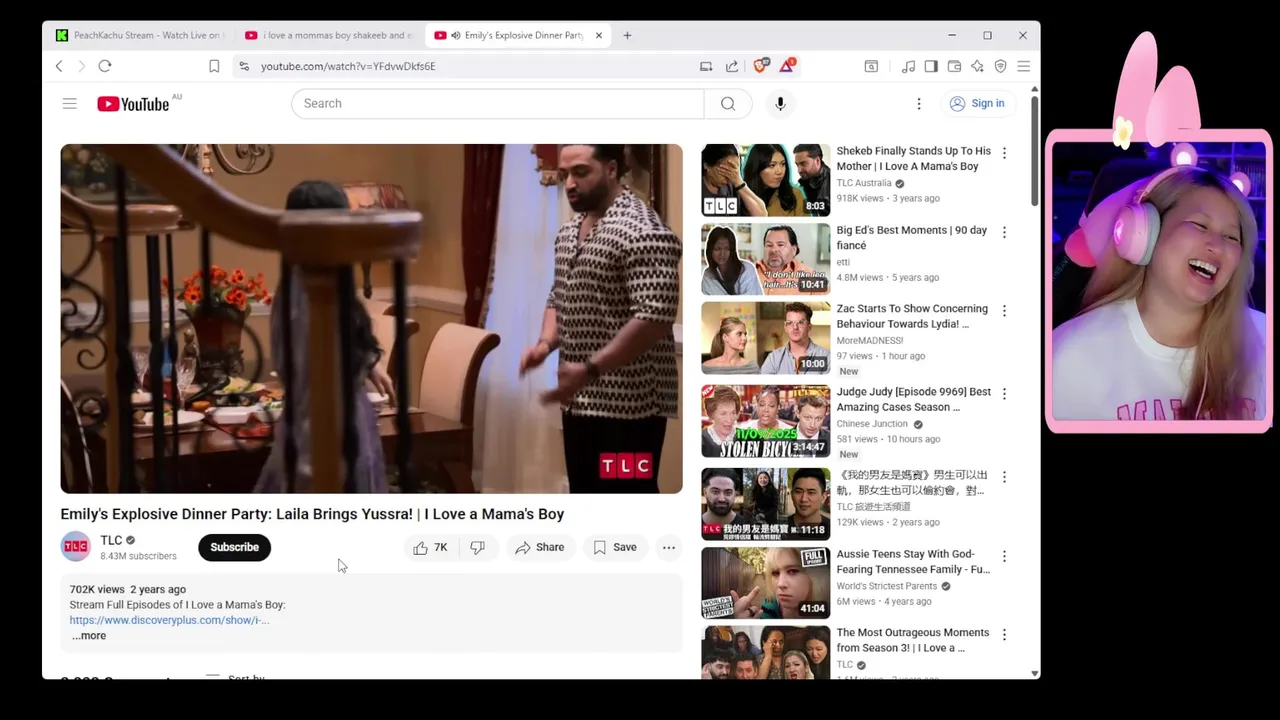The image size is (1280, 720).
Task: Reload the current page
Action: coord(105,66)
